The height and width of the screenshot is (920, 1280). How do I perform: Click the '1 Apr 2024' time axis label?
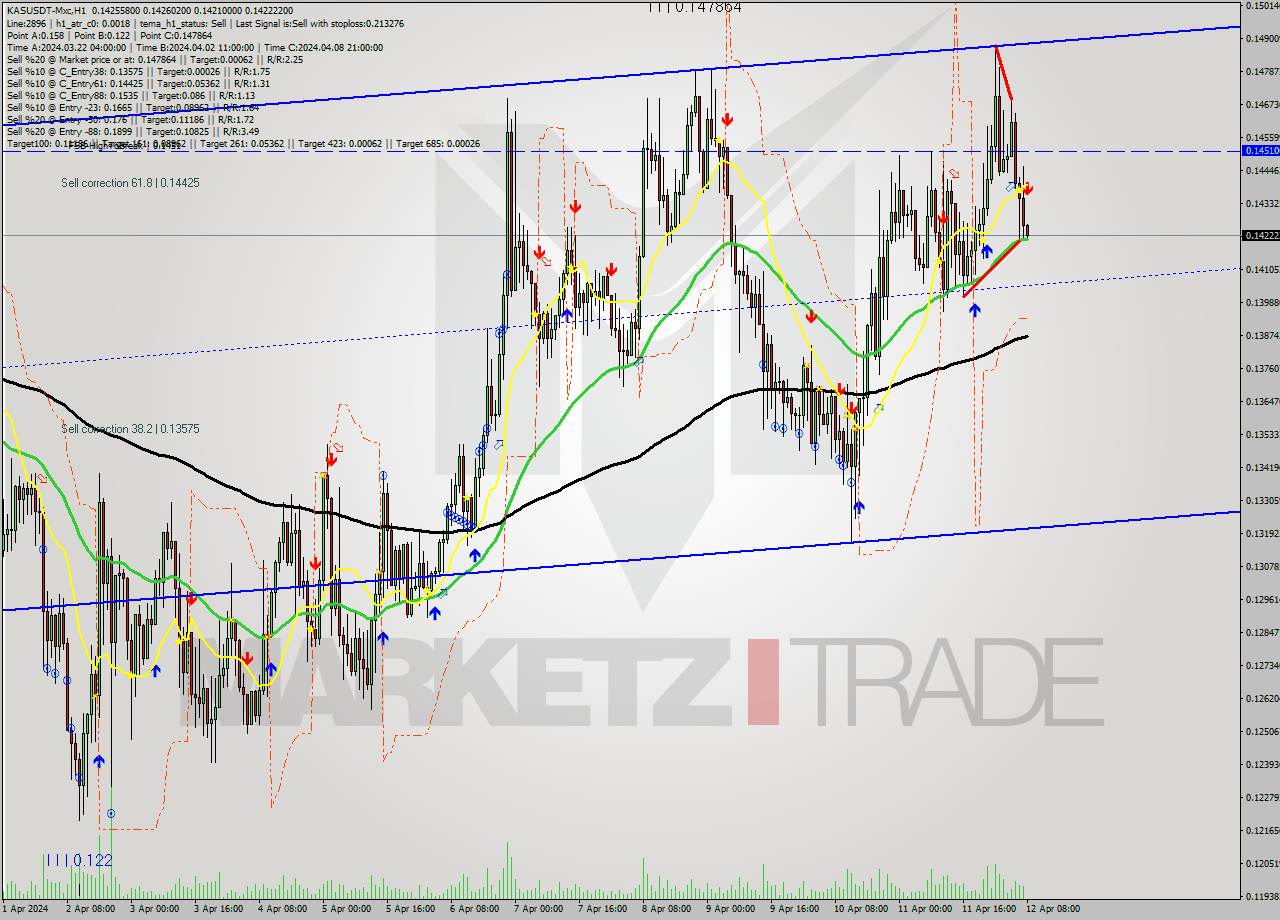pos(24,909)
